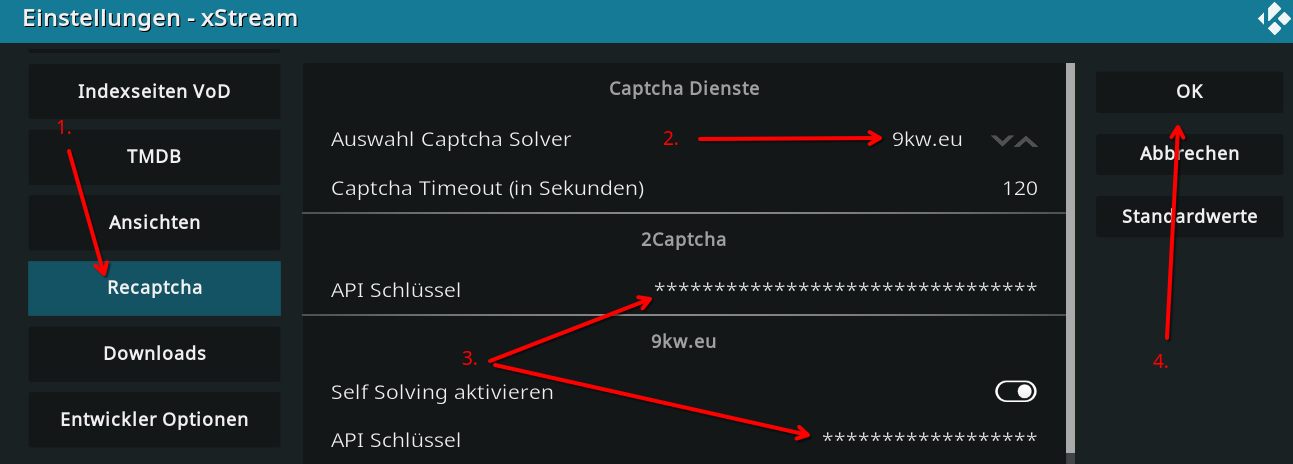Confirm settings with the OK button
This screenshot has height=464, width=1293.
pos(1189,92)
